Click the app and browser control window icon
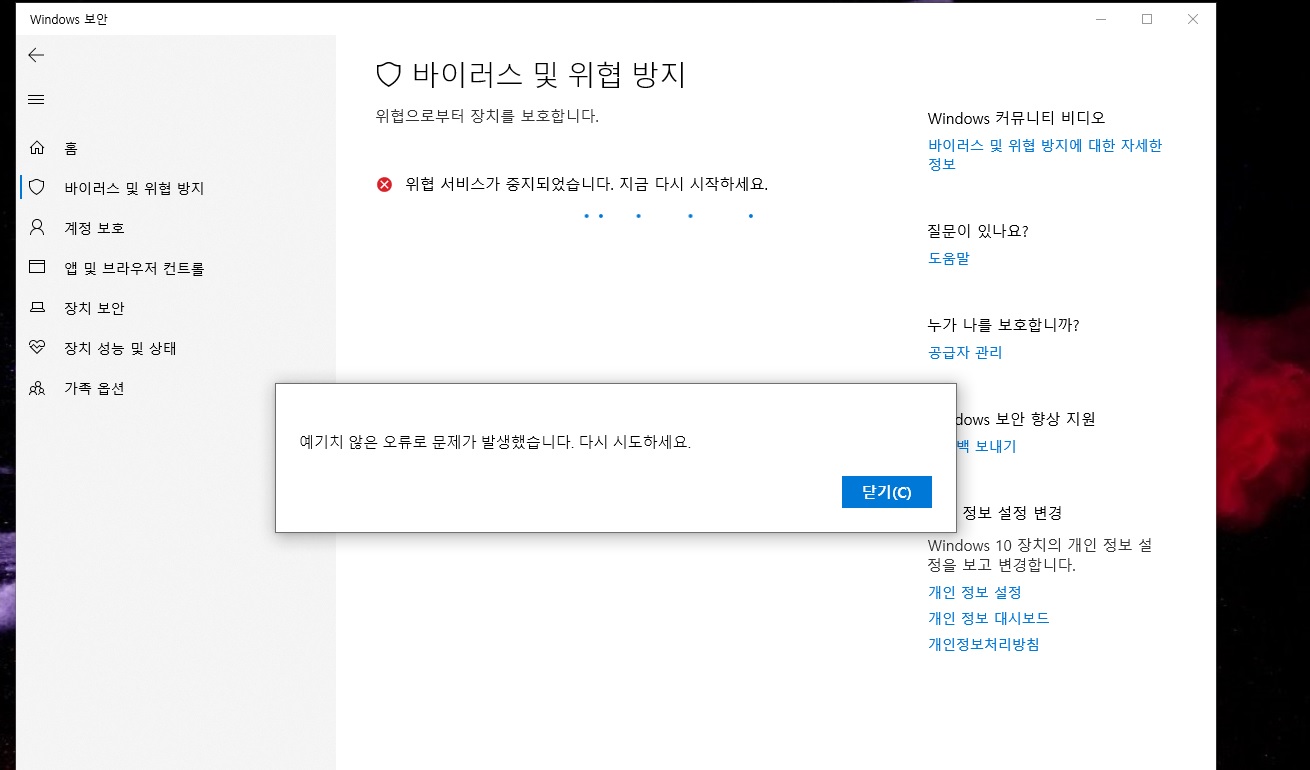Image resolution: width=1310 pixels, height=770 pixels. point(37,267)
